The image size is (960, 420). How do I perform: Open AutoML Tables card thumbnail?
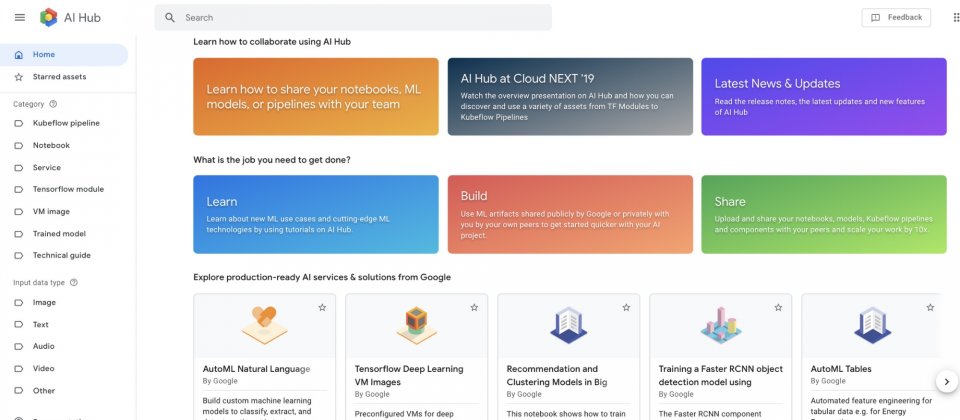[872, 326]
